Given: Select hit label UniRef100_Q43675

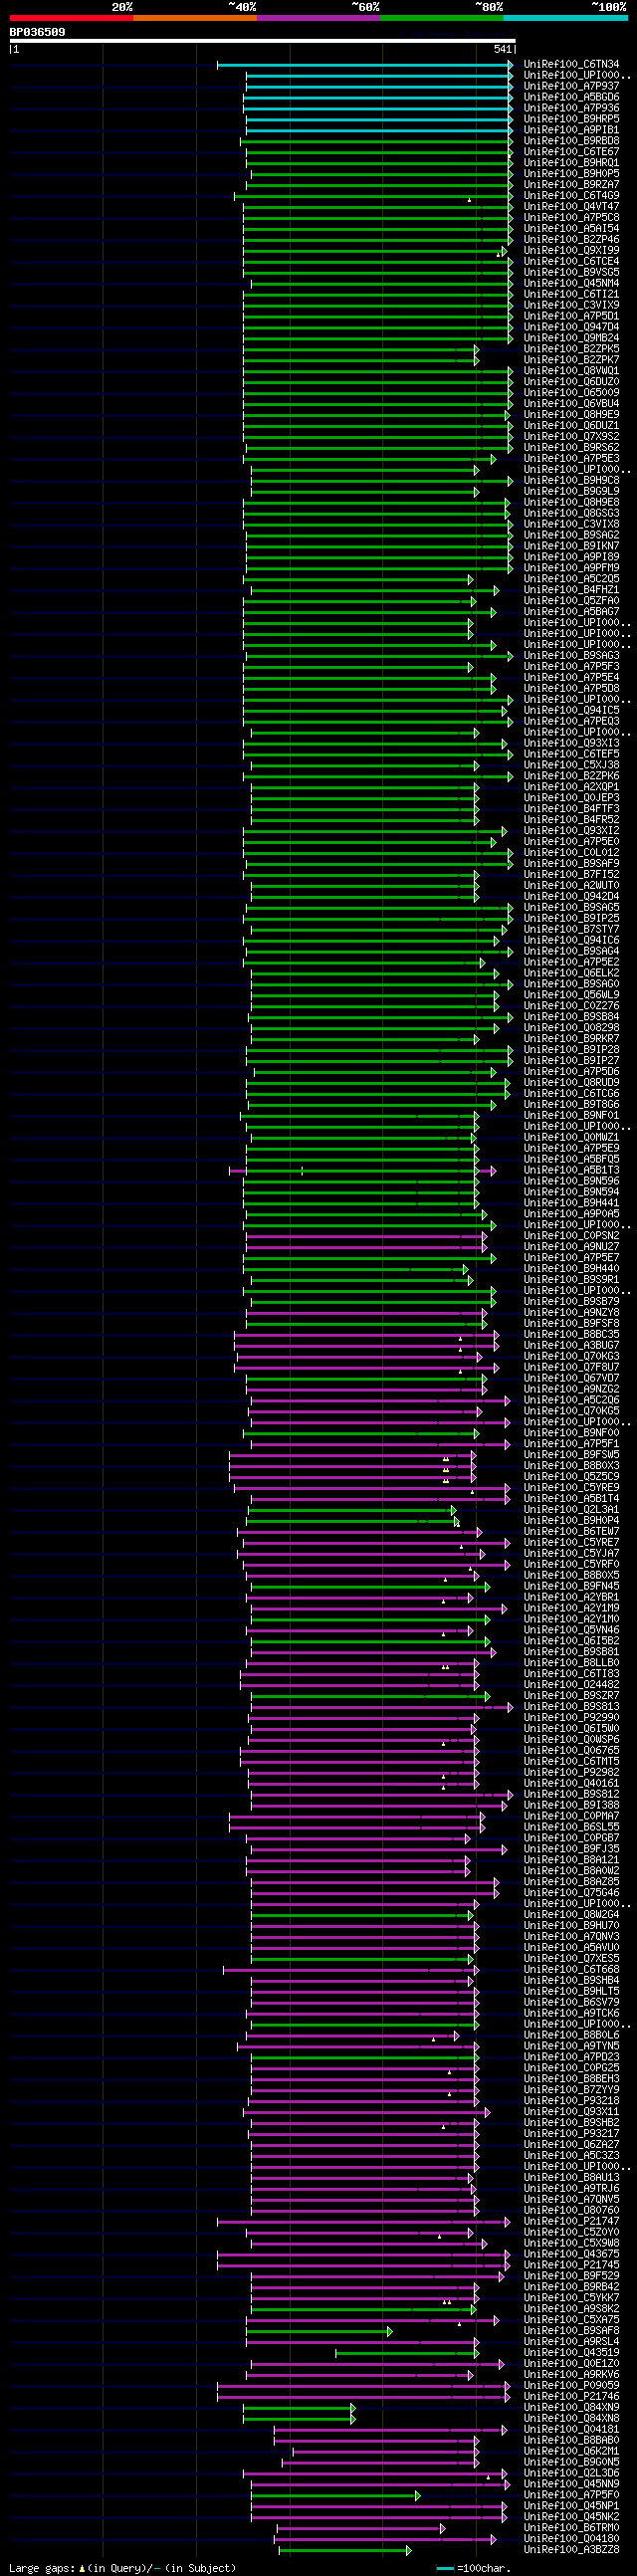Looking at the screenshot, I should click(x=571, y=2257).
